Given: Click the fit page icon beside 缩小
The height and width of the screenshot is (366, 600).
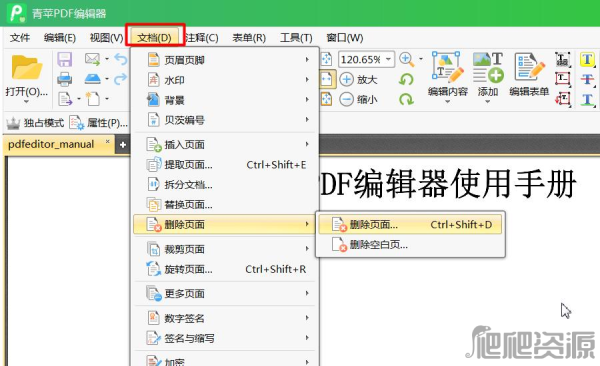Looking at the screenshot, I should click(x=327, y=100).
